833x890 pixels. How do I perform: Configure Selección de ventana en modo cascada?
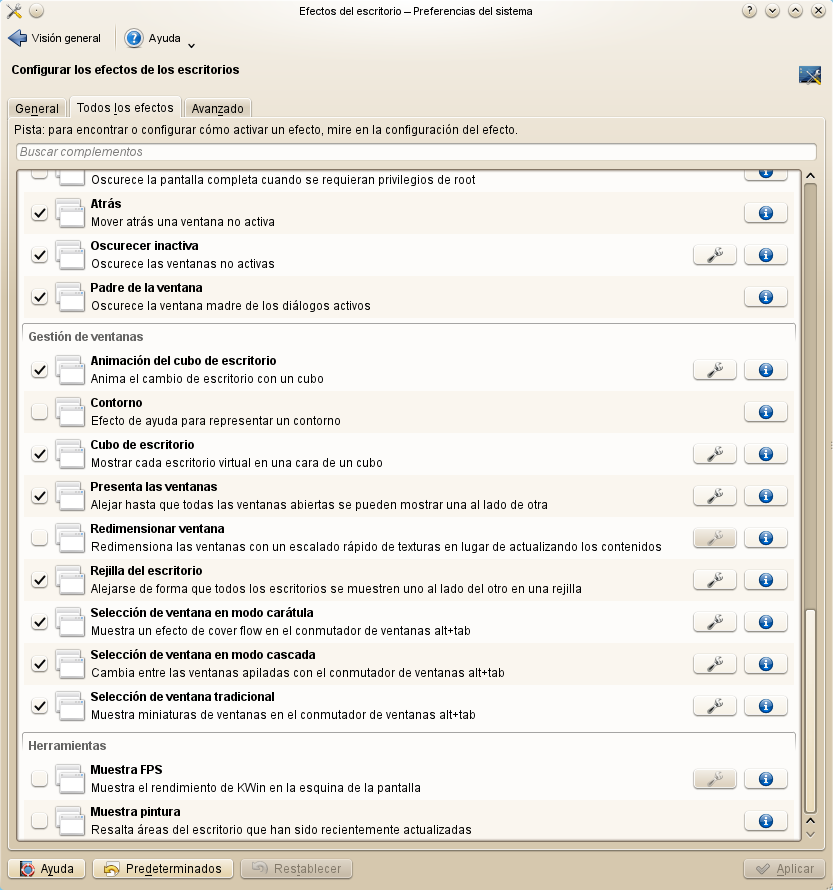tap(714, 664)
